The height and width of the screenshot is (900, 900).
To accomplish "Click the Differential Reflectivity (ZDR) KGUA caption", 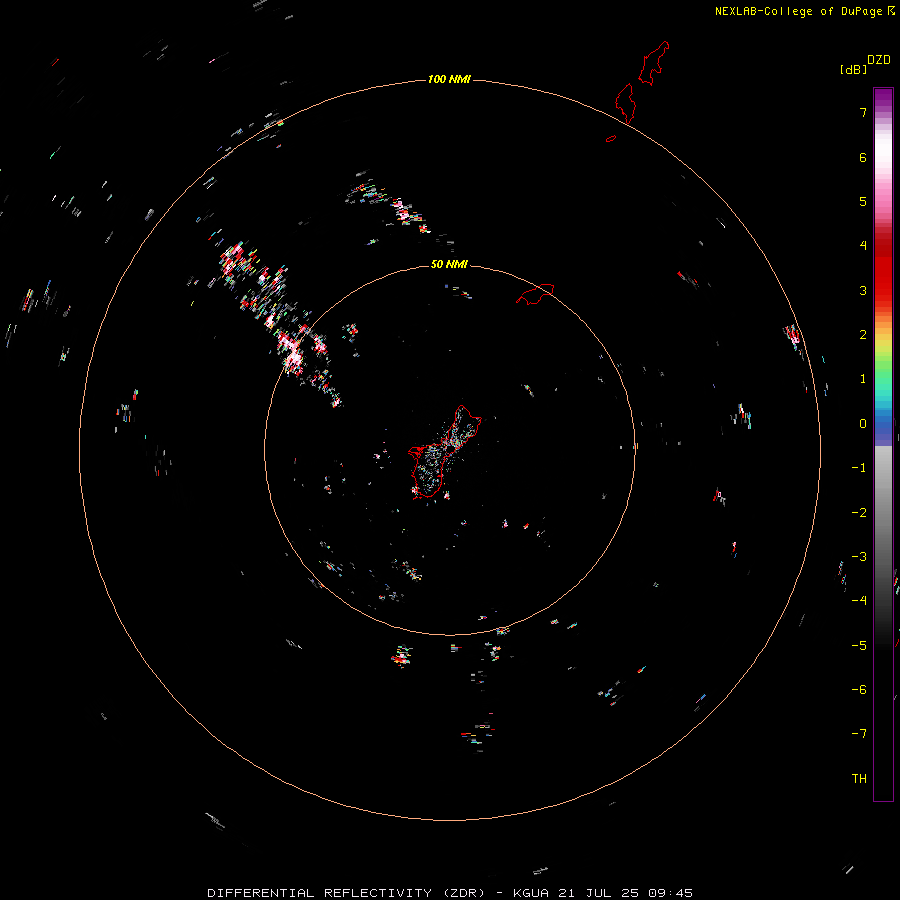I will click(x=450, y=893).
